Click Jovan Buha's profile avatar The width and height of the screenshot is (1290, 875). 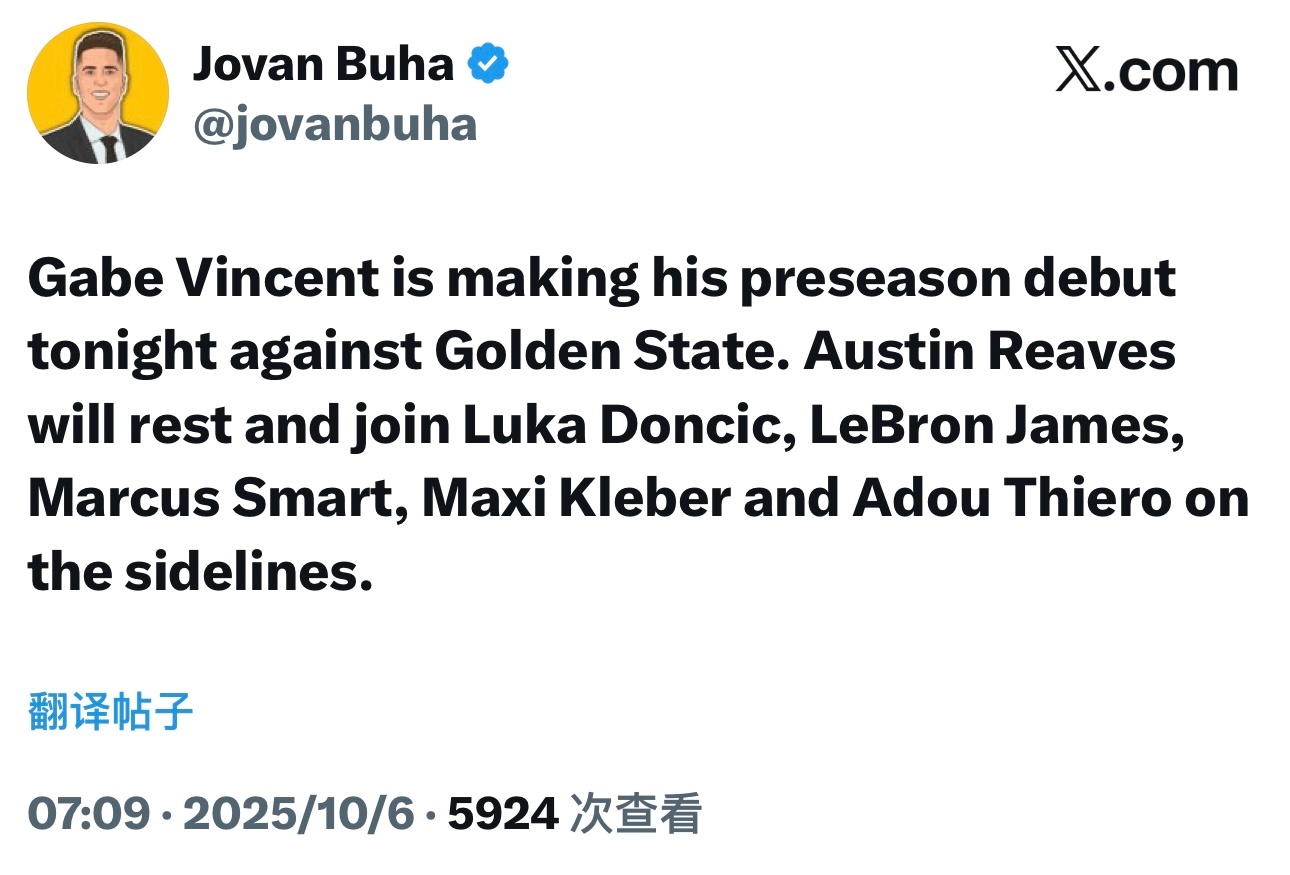[x=98, y=93]
